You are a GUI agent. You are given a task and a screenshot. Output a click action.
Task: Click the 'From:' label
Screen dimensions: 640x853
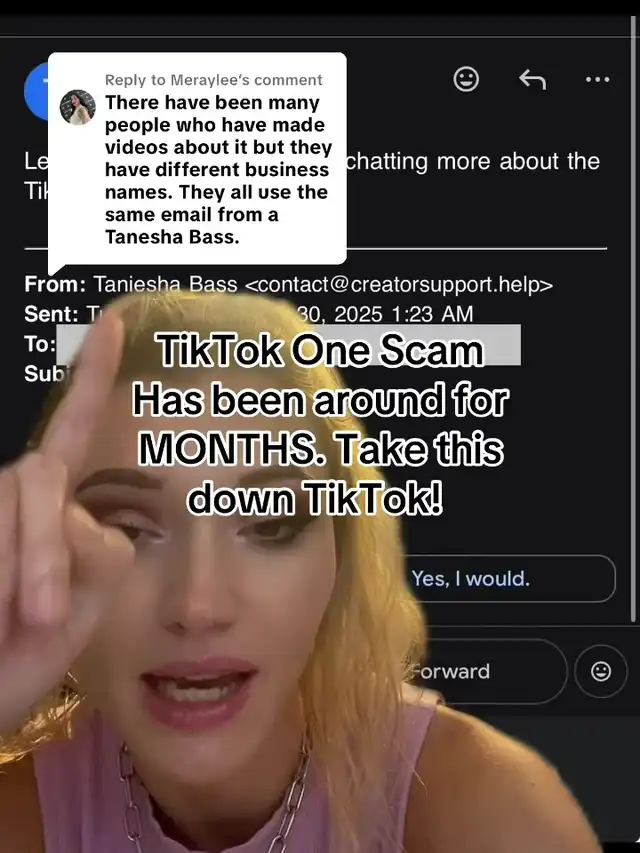pos(55,285)
